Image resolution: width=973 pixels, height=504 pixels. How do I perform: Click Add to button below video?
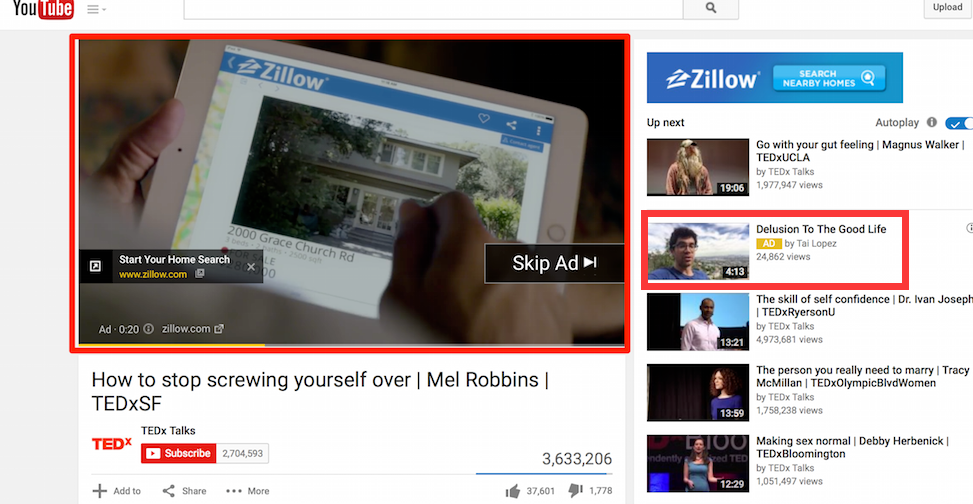click(x=117, y=491)
